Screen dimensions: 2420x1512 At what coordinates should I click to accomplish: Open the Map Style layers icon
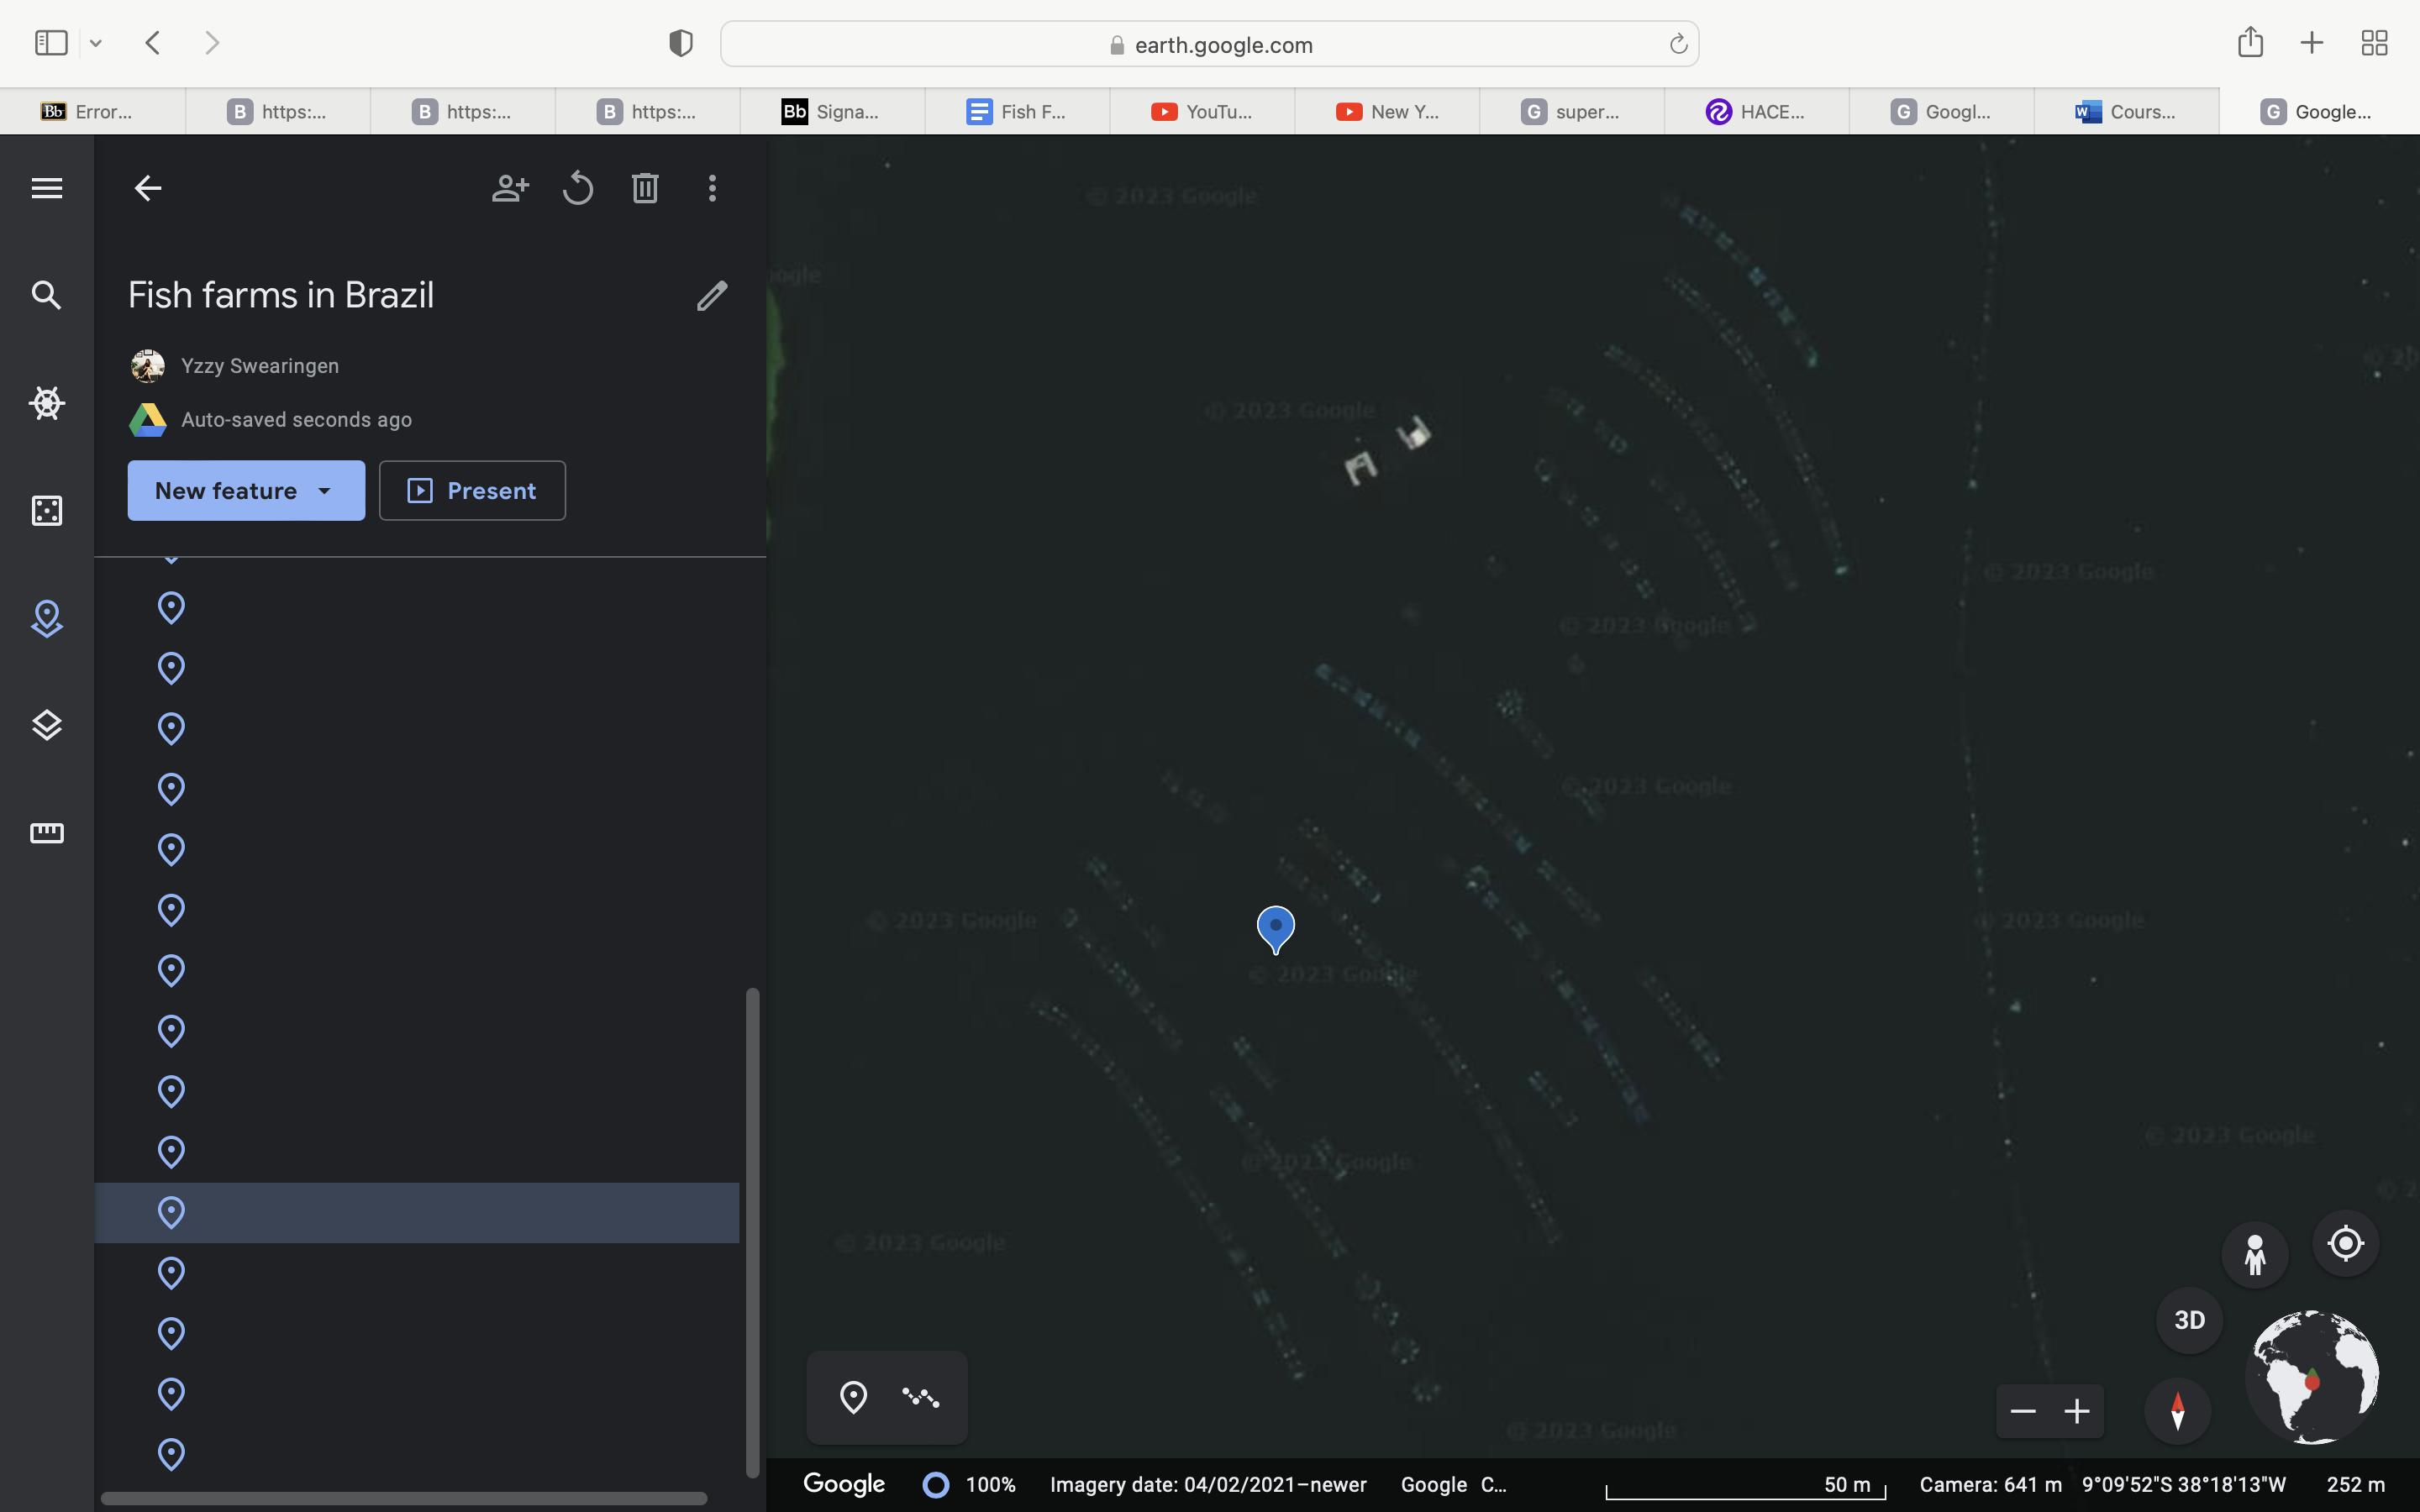tap(46, 726)
